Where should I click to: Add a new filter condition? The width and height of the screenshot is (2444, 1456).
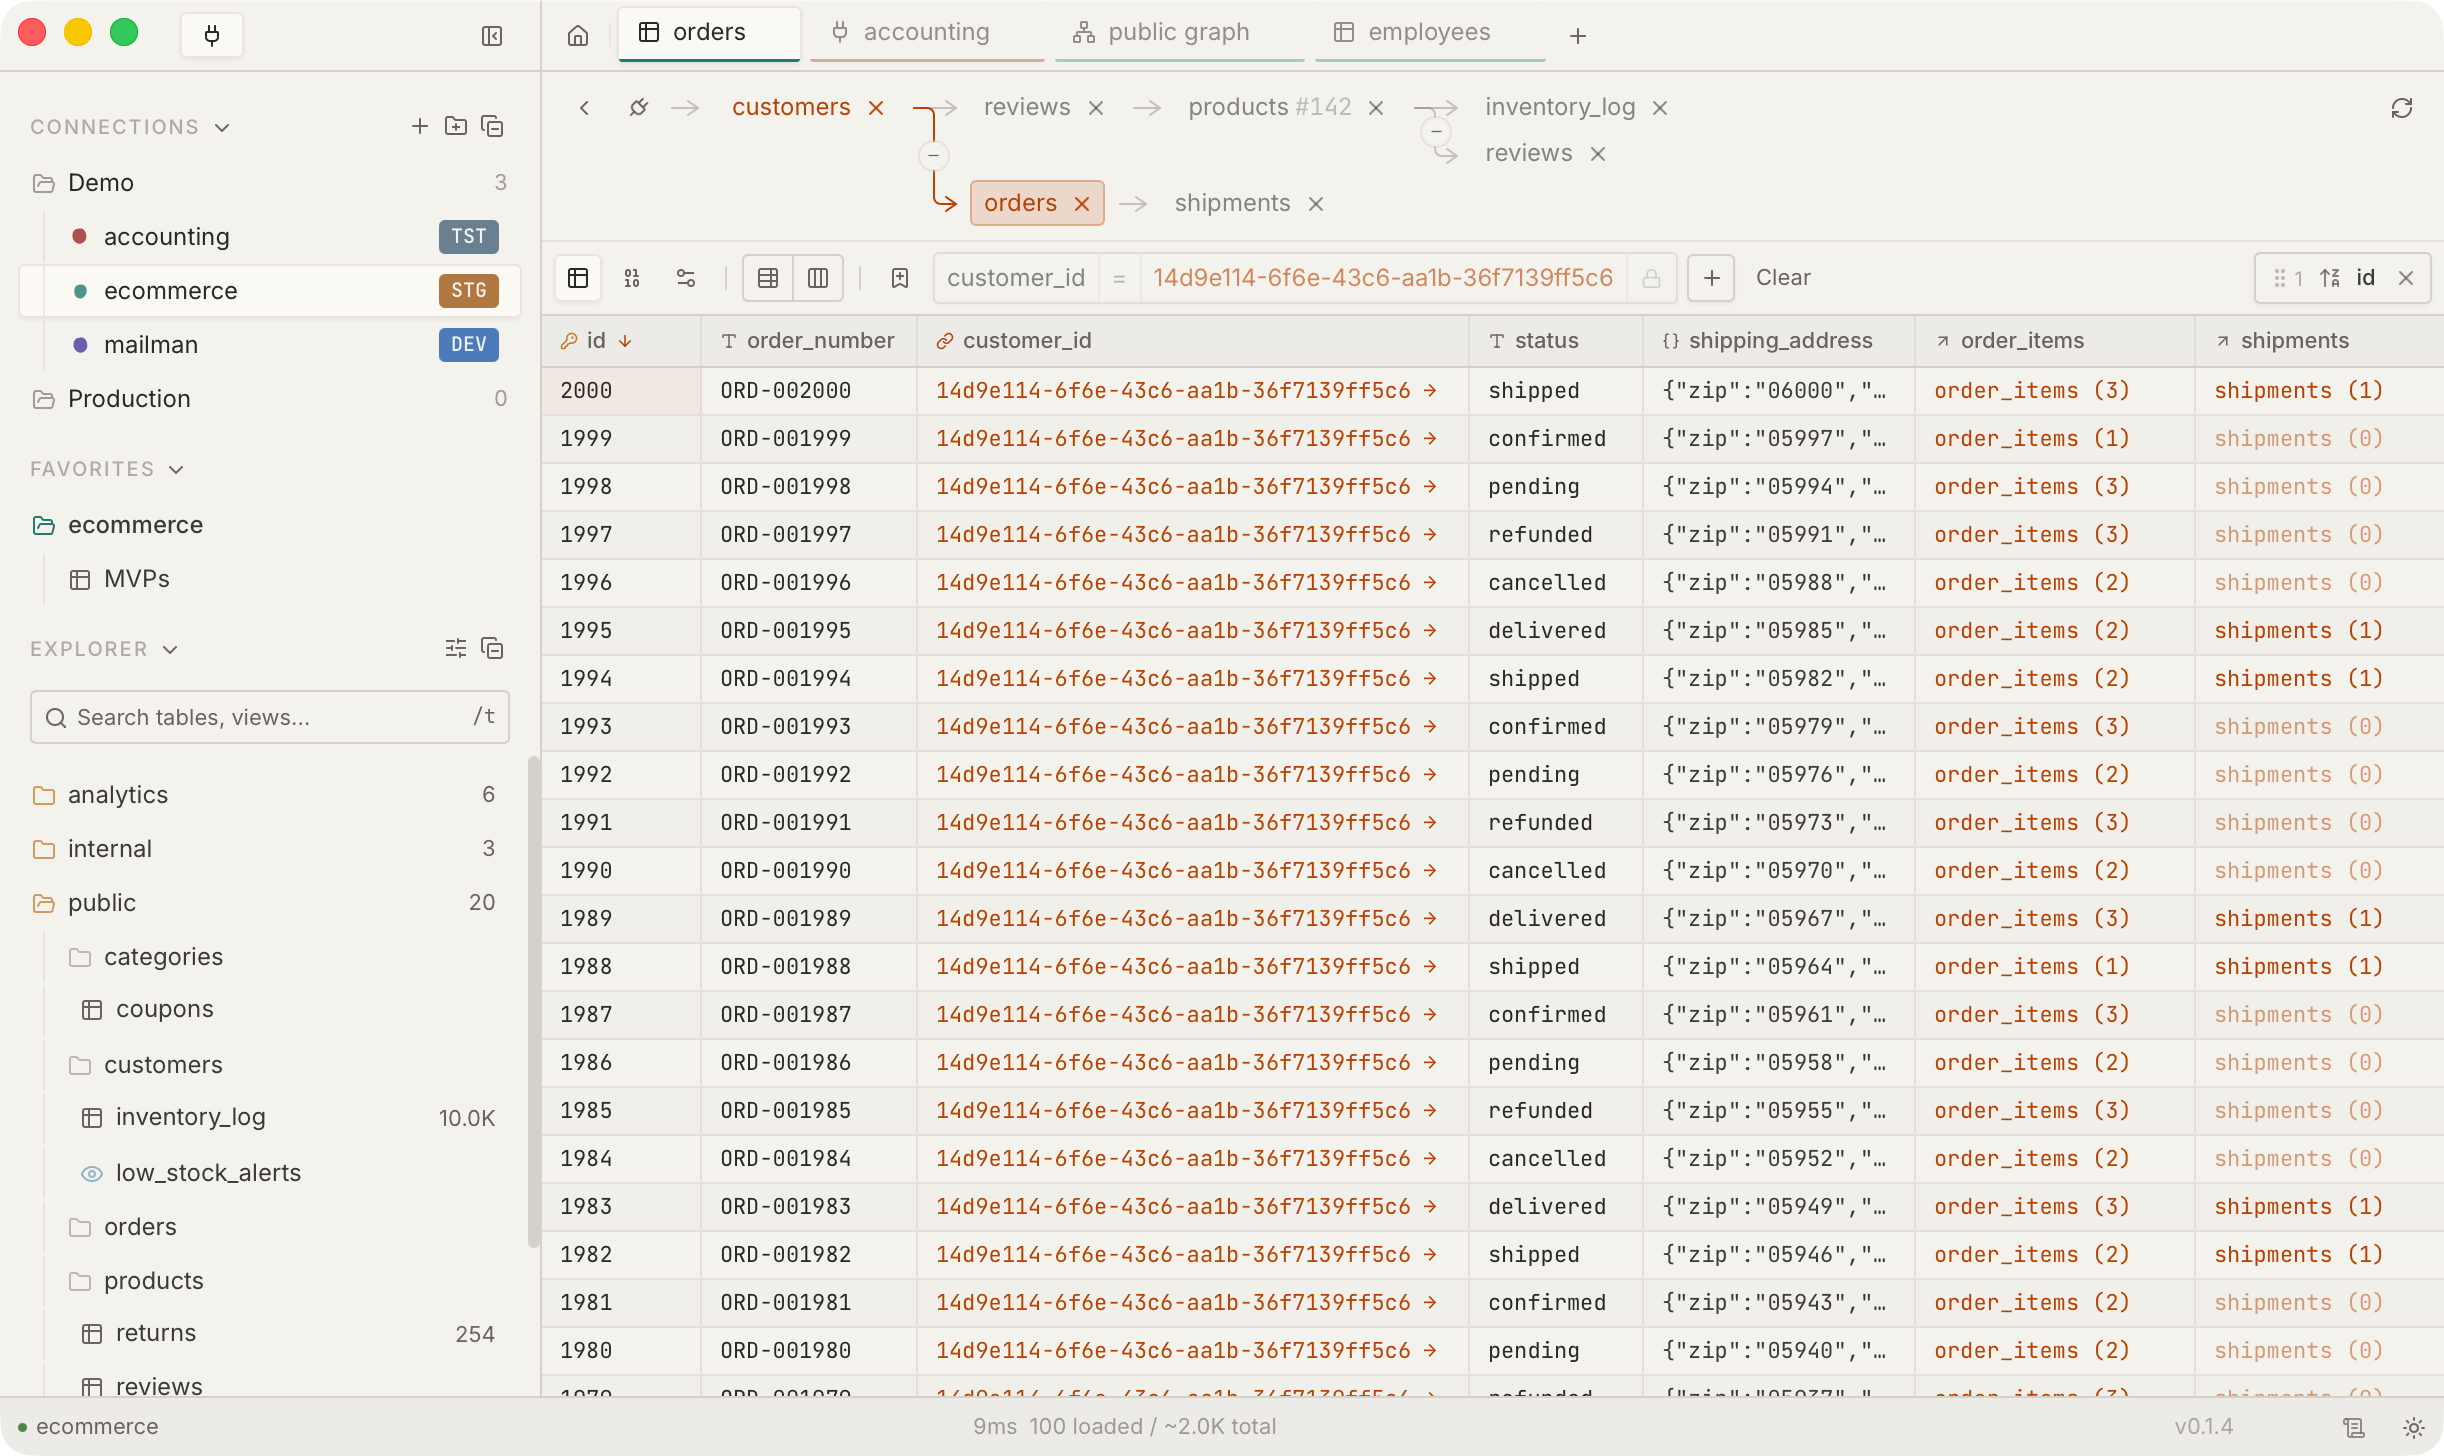pos(1711,278)
